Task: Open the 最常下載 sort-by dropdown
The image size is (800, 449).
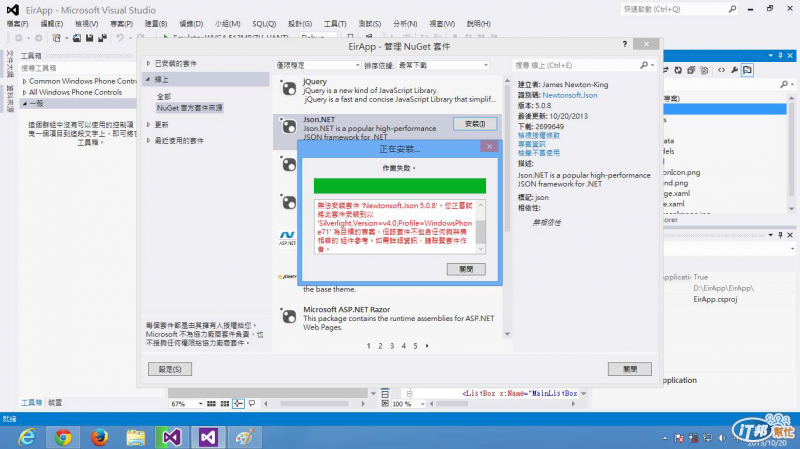Action: pyautogui.click(x=443, y=65)
